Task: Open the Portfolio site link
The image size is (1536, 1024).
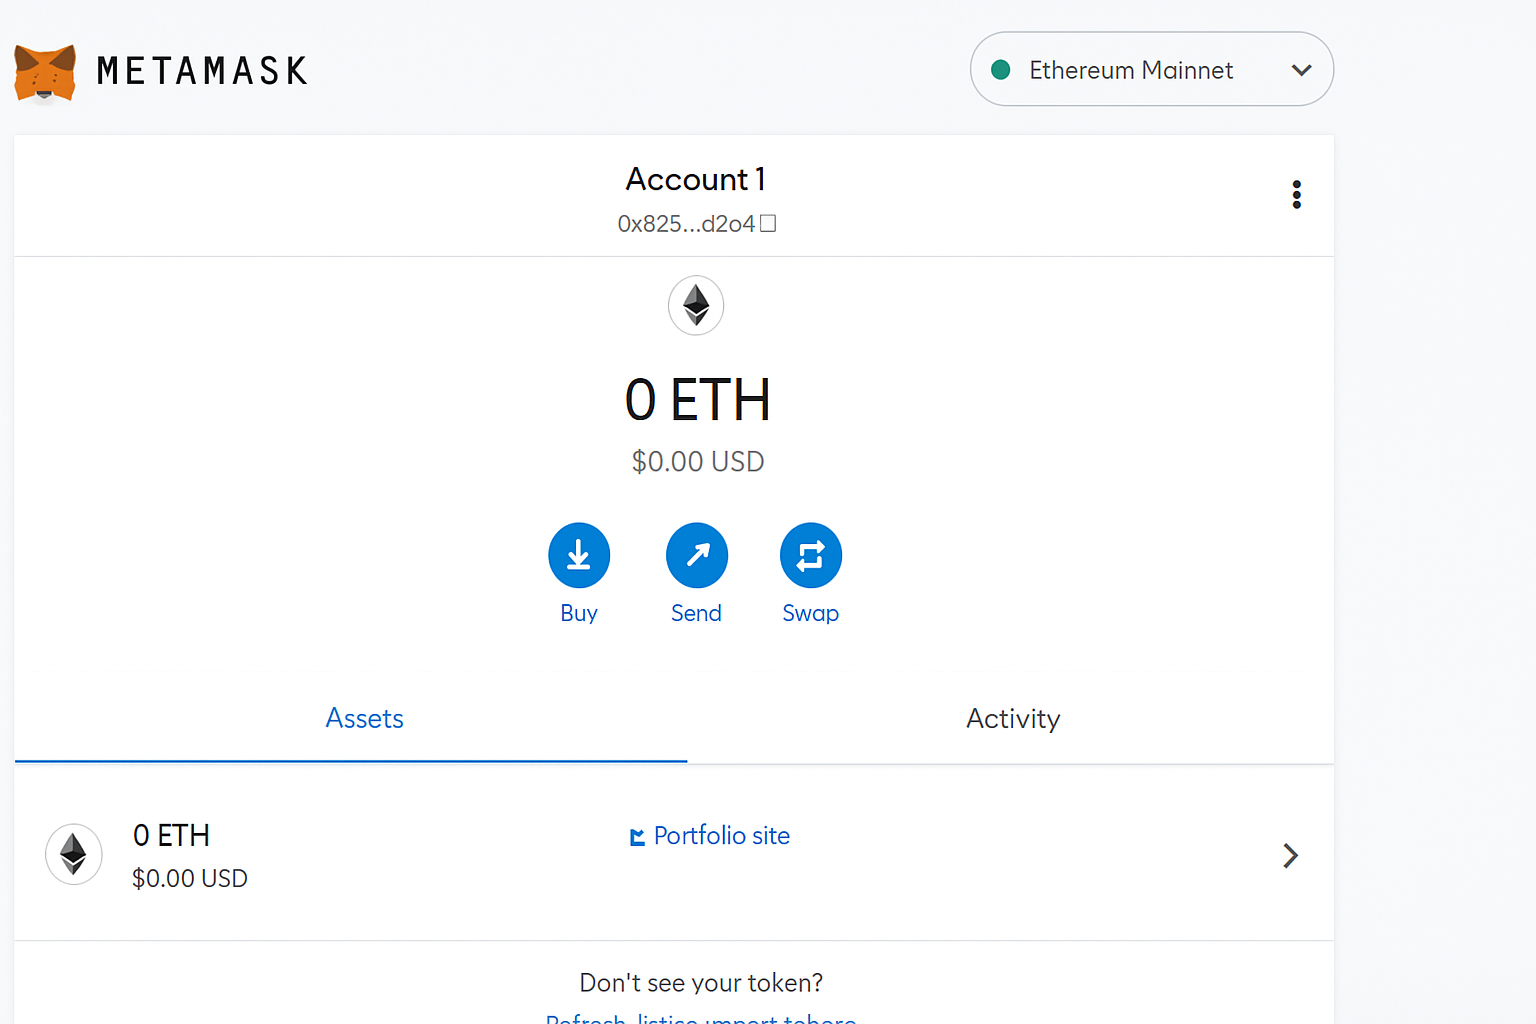Action: [x=721, y=836]
